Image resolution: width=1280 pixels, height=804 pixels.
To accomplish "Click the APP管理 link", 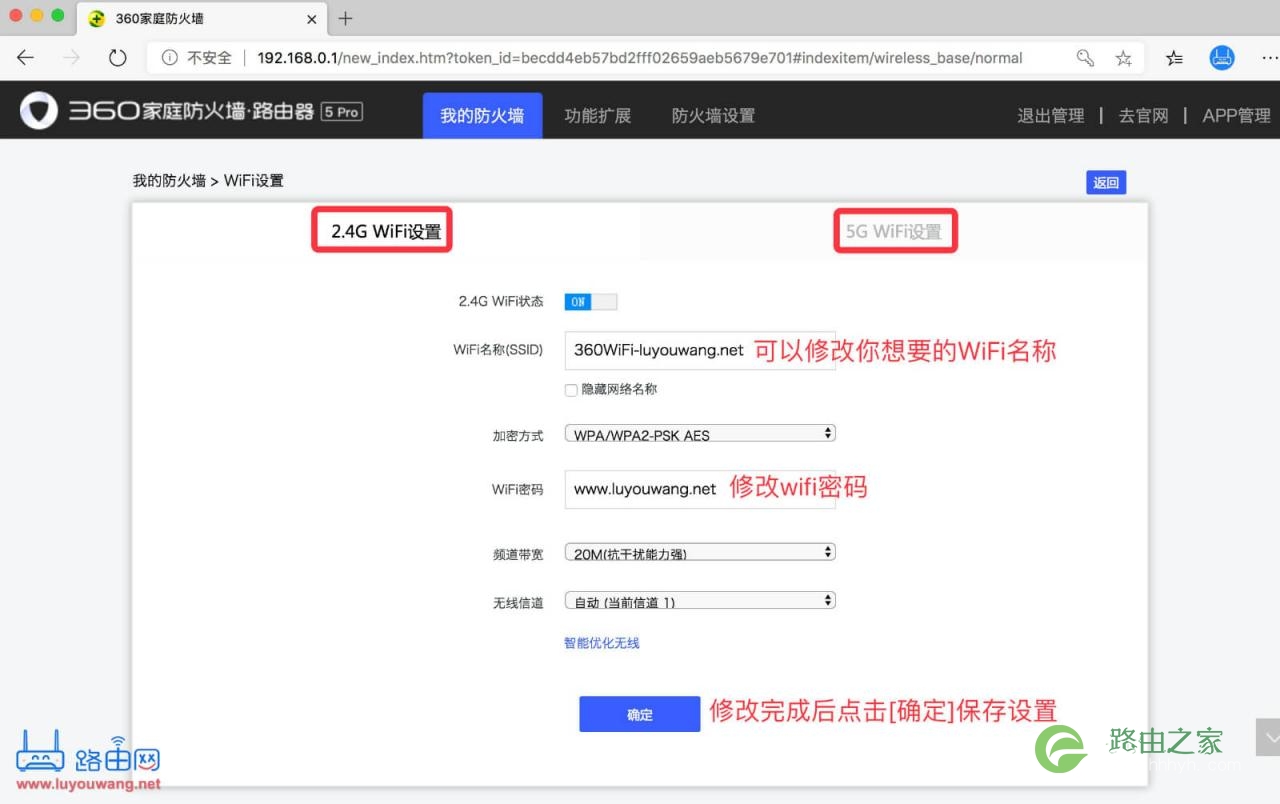I will 1236,115.
